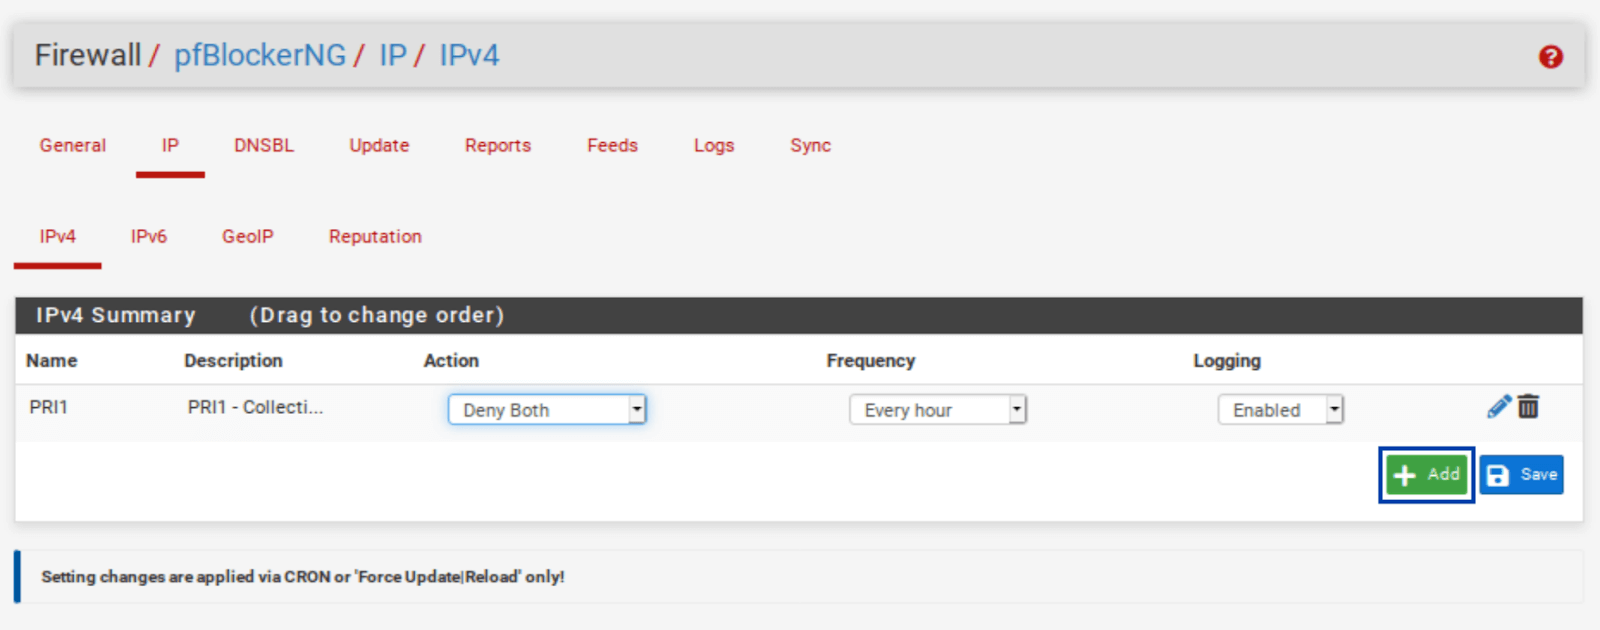Open the Frequency dropdown showing Every hour

pos(937,409)
